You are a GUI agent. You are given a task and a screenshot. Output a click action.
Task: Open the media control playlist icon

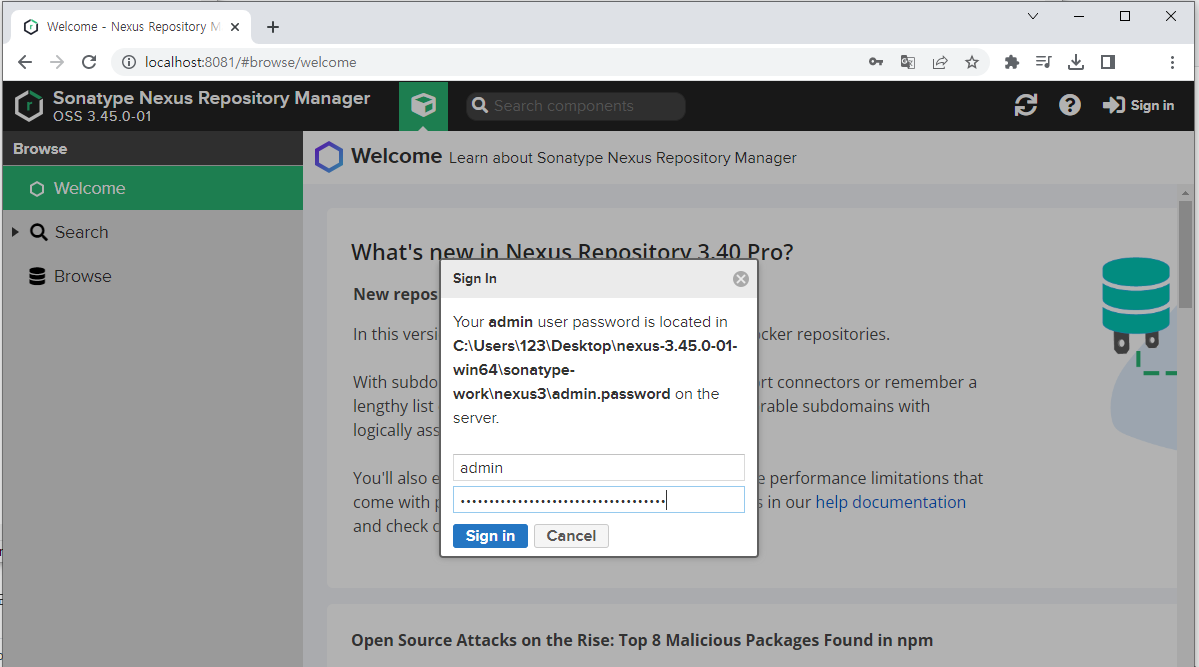point(1044,62)
